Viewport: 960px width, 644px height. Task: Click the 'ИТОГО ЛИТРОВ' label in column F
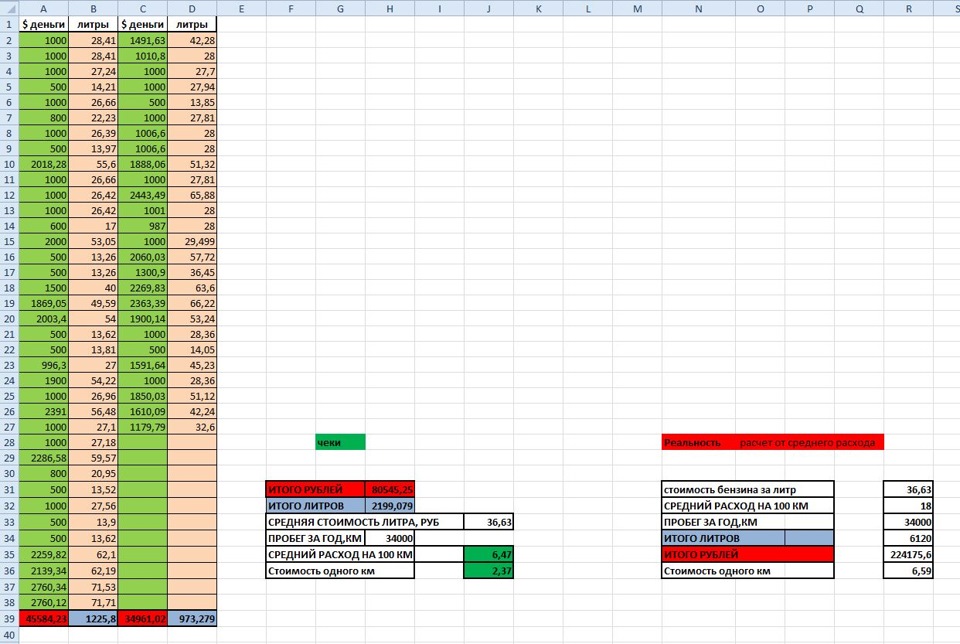click(x=315, y=506)
